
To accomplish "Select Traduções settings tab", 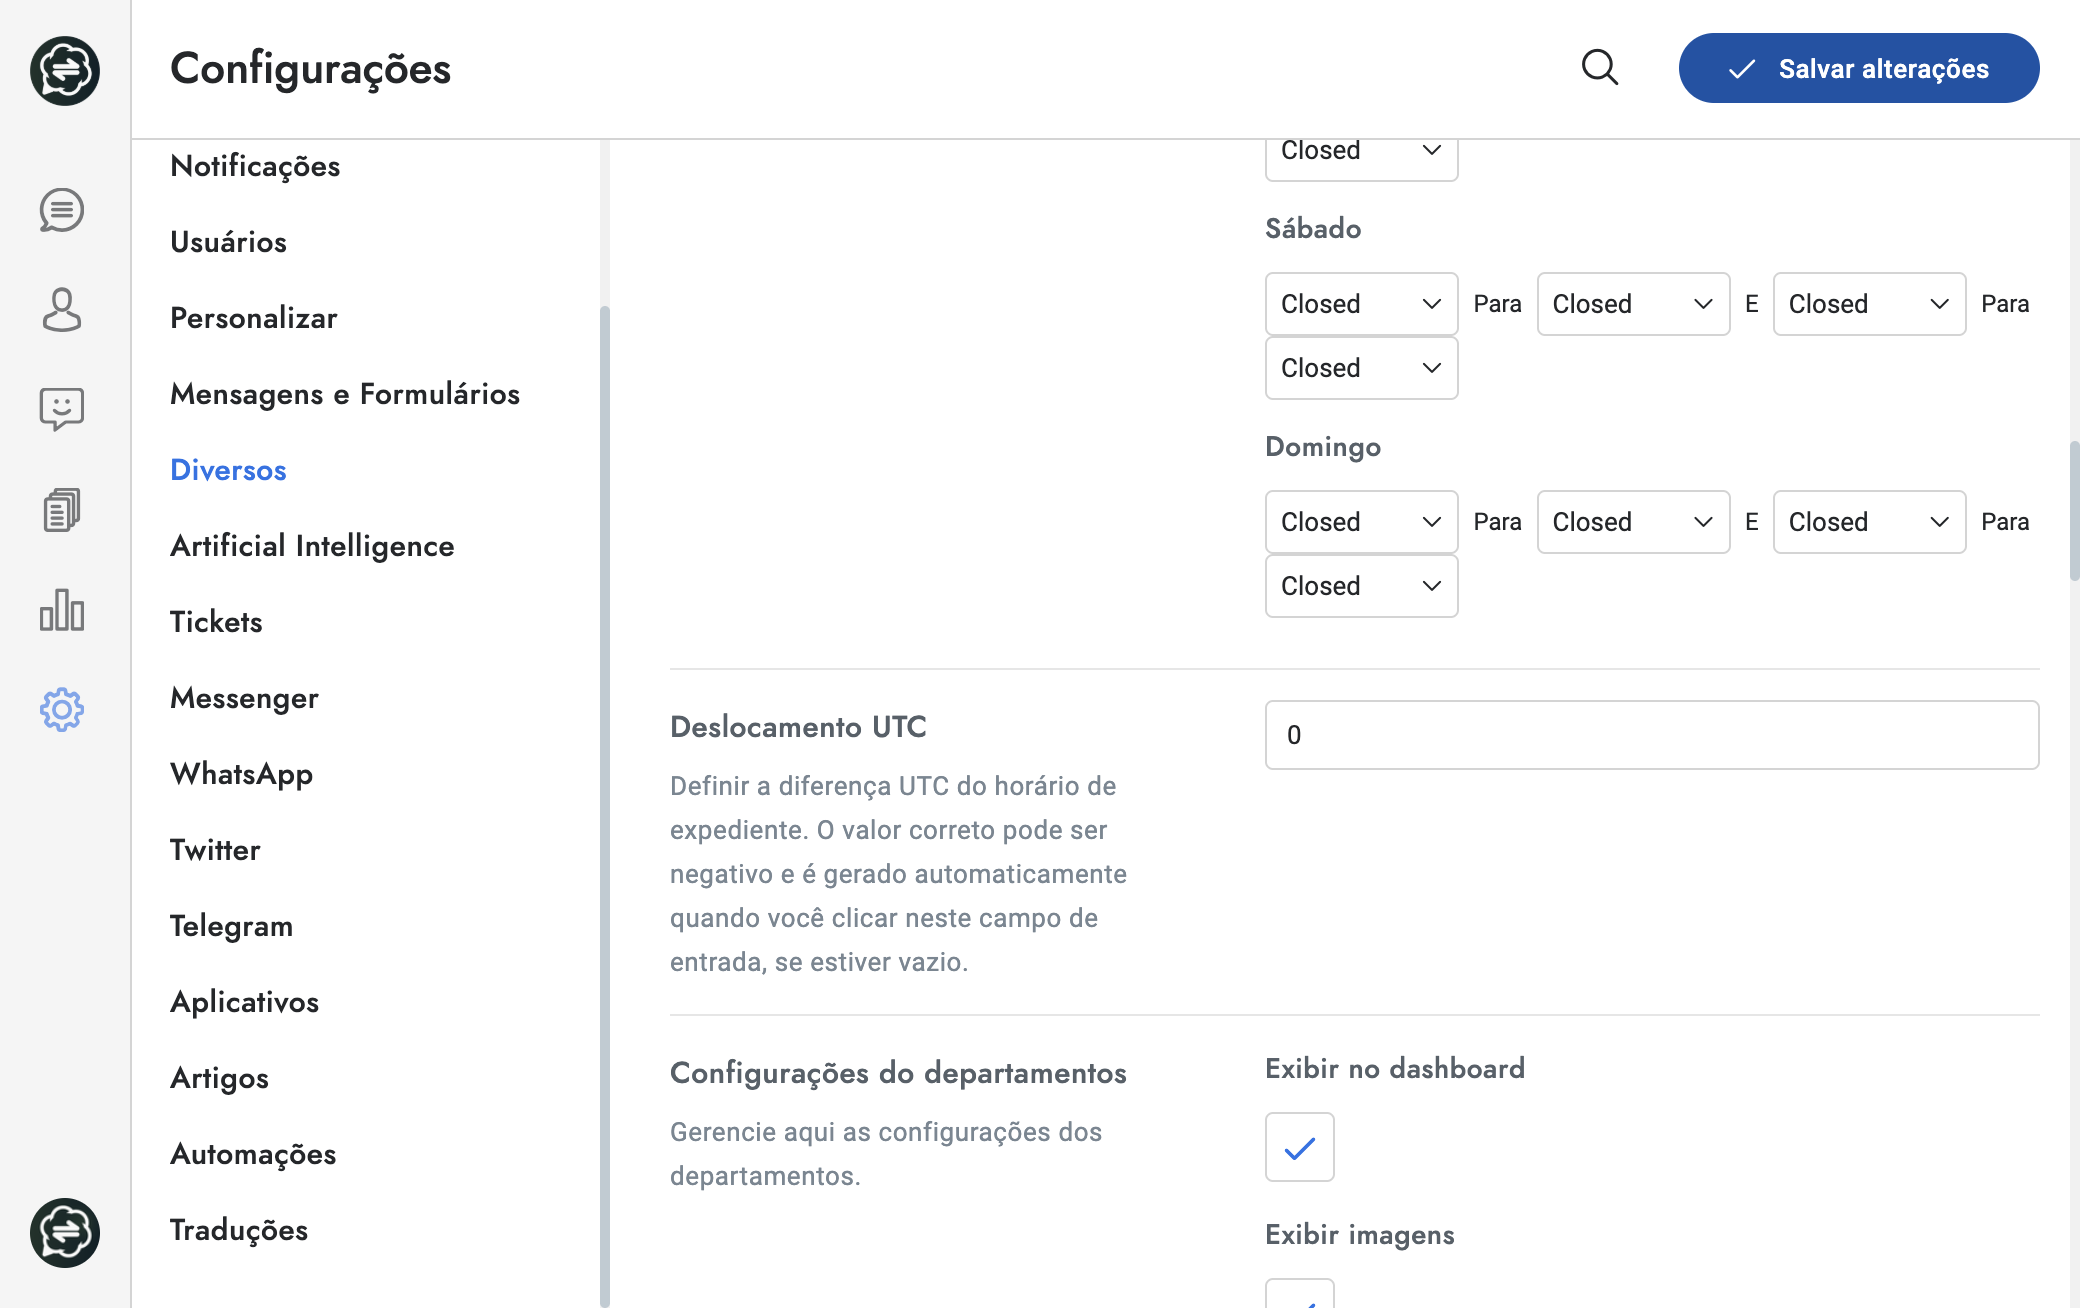I will click(239, 1230).
